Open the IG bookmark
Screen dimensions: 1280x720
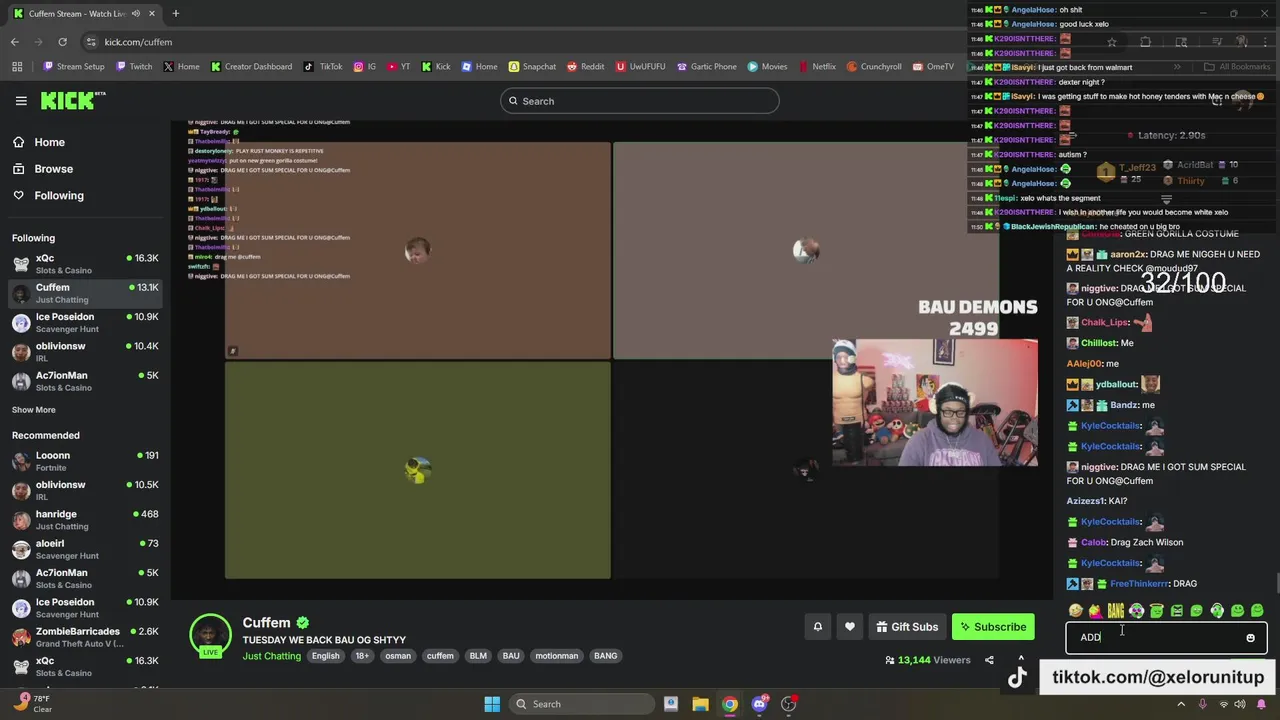pyautogui.click(x=365, y=67)
